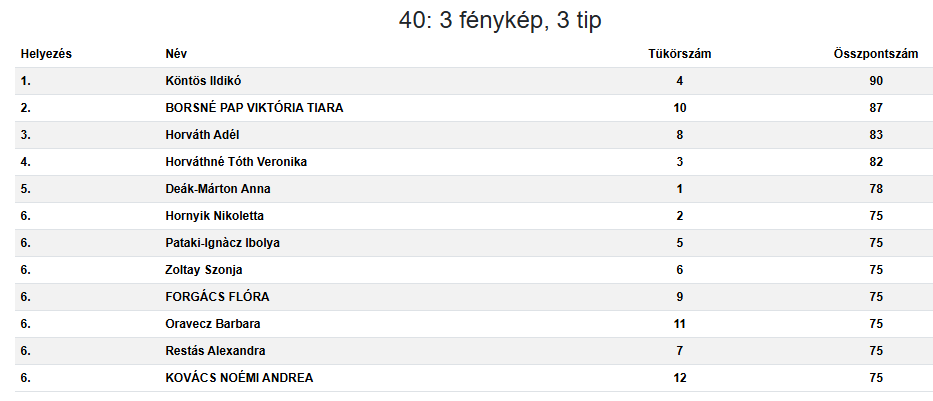Click the score 87 in second row
Image resolution: width=933 pixels, height=401 pixels.
[875, 108]
